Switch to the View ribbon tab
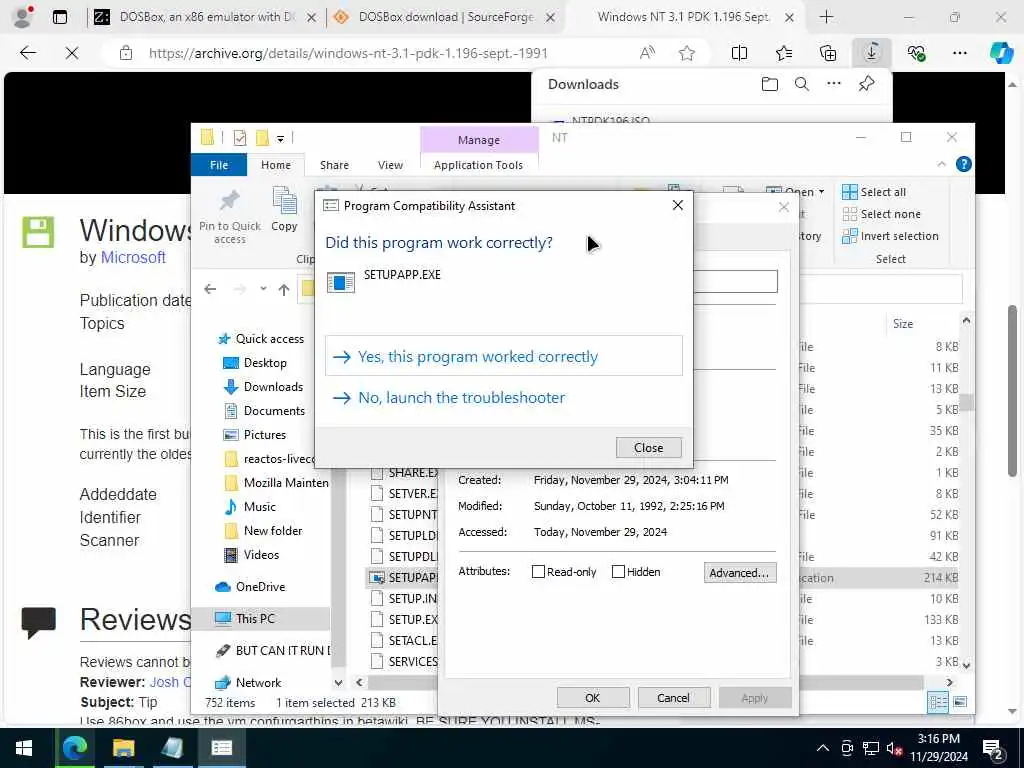 point(390,165)
